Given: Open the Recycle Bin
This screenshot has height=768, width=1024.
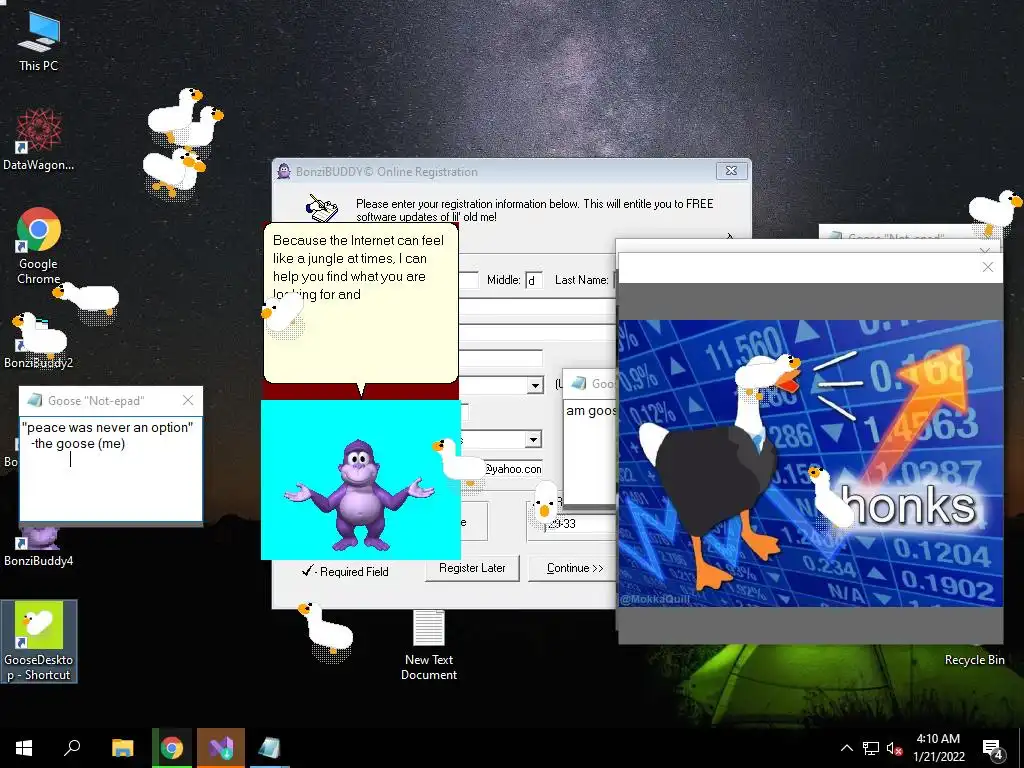Looking at the screenshot, I should (x=974, y=660).
